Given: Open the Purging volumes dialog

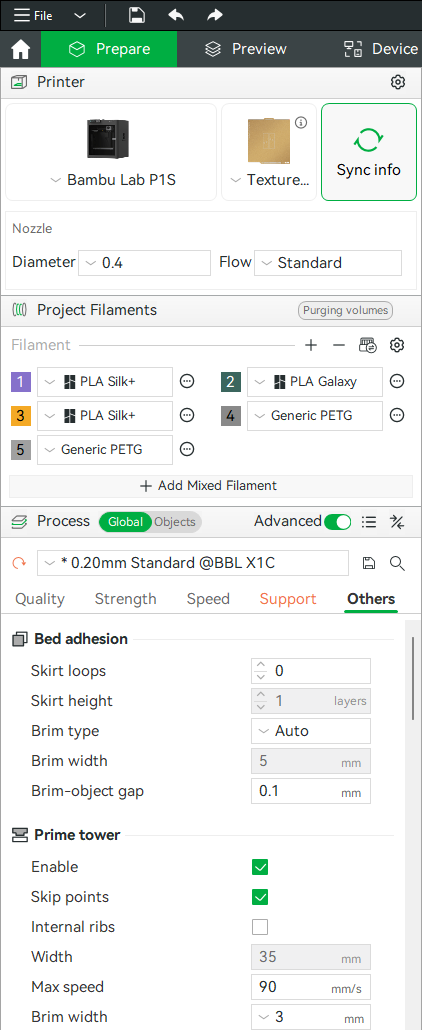Looking at the screenshot, I should [x=345, y=310].
